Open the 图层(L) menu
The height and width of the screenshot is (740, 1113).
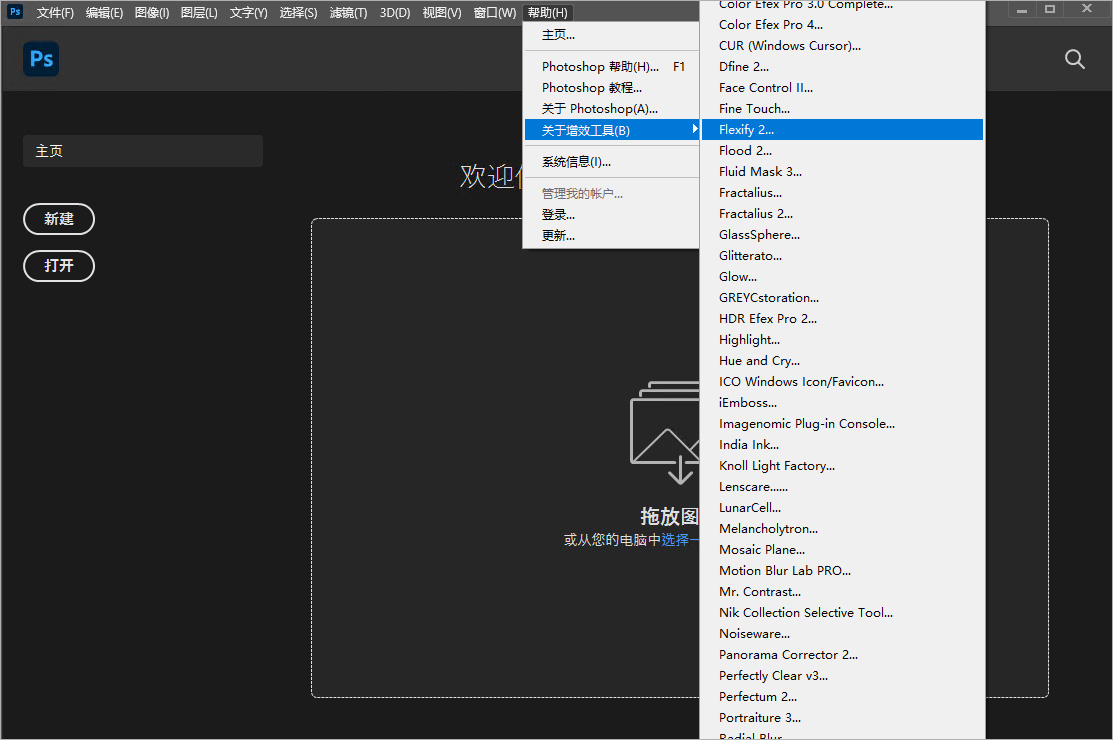199,13
